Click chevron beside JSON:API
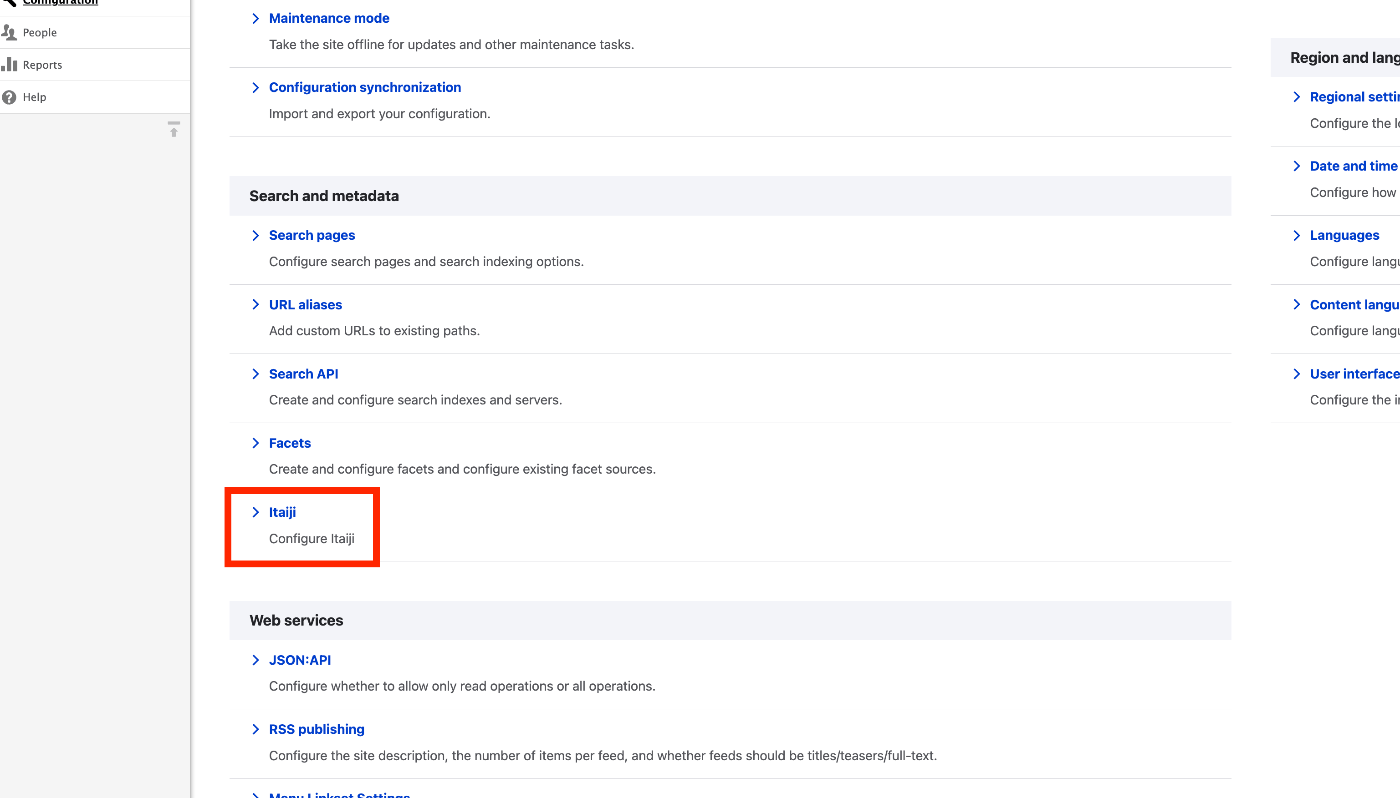Image resolution: width=1400 pixels, height=798 pixels. pyautogui.click(x=256, y=660)
